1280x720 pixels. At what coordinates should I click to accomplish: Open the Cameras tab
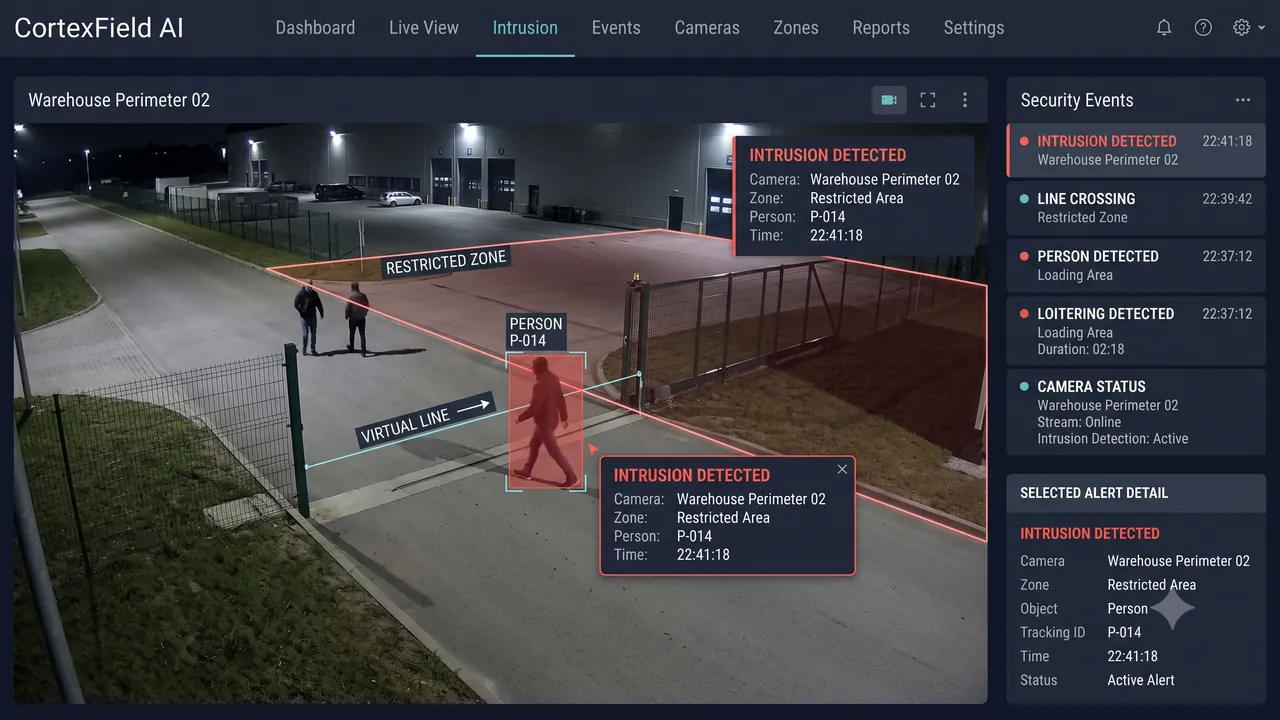pos(707,28)
